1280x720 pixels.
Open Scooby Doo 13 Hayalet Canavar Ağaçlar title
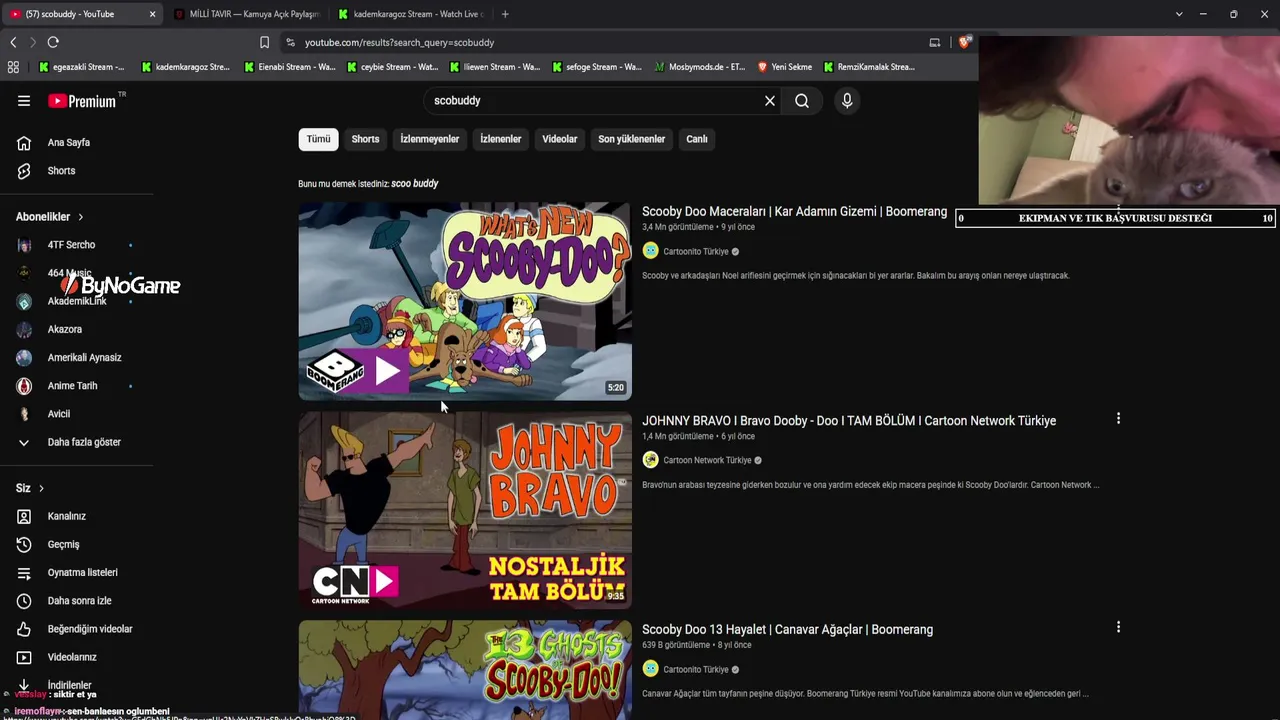(787, 629)
